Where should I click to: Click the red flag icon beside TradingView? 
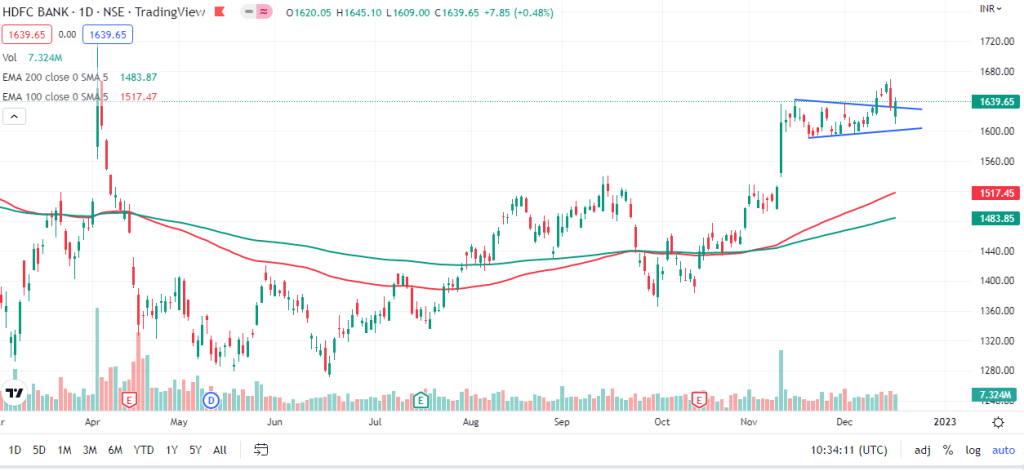266,12
